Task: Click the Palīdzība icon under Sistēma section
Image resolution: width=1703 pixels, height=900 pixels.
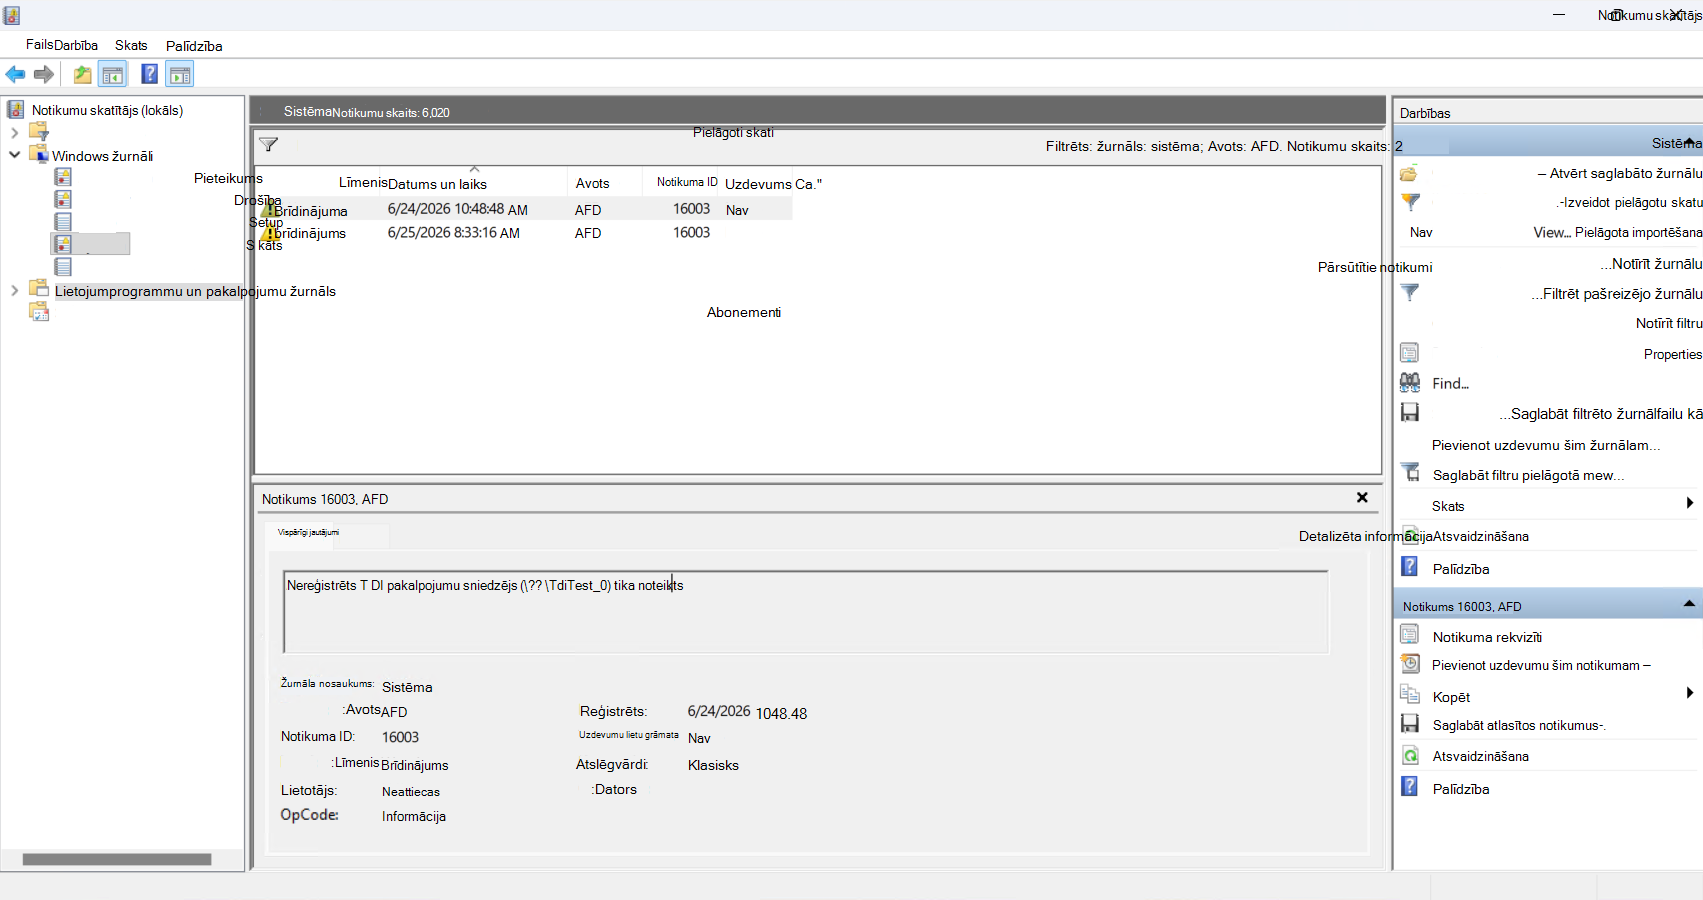Action: click(x=1410, y=567)
